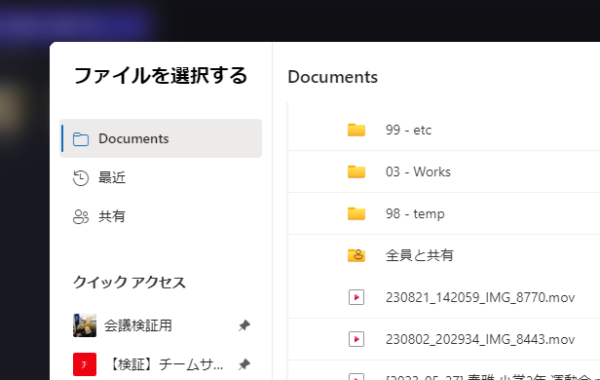Click the video icon for 230802_202934_IMG_8443.mov
Viewport: 600px width, 380px height.
tap(356, 339)
